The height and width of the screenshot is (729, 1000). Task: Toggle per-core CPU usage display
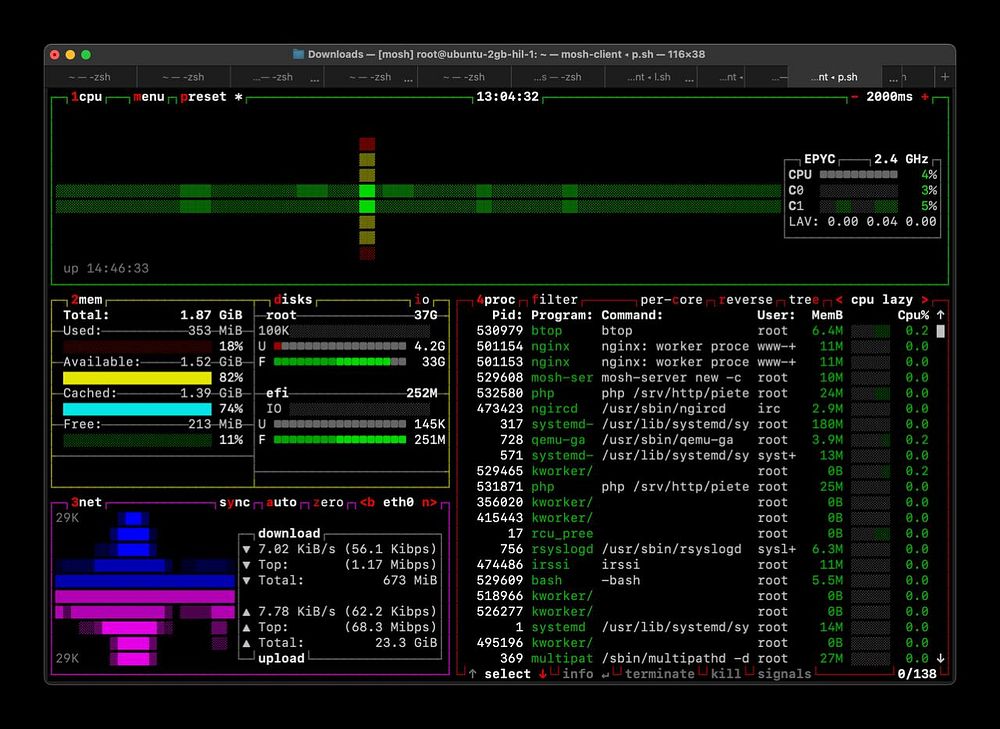(x=671, y=299)
